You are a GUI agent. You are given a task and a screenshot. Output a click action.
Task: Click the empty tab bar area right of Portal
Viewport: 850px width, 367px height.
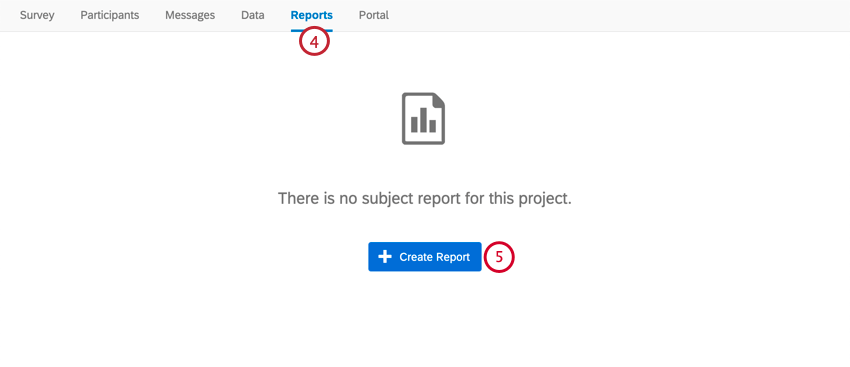pyautogui.click(x=618, y=15)
